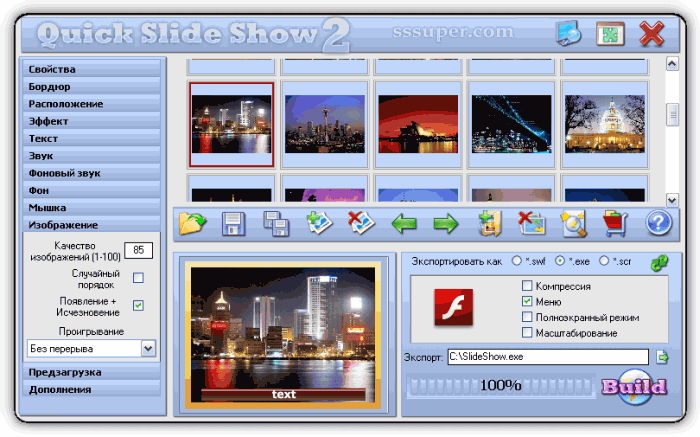Uncheck Появление + Исчезновение checkbox

pos(138,306)
